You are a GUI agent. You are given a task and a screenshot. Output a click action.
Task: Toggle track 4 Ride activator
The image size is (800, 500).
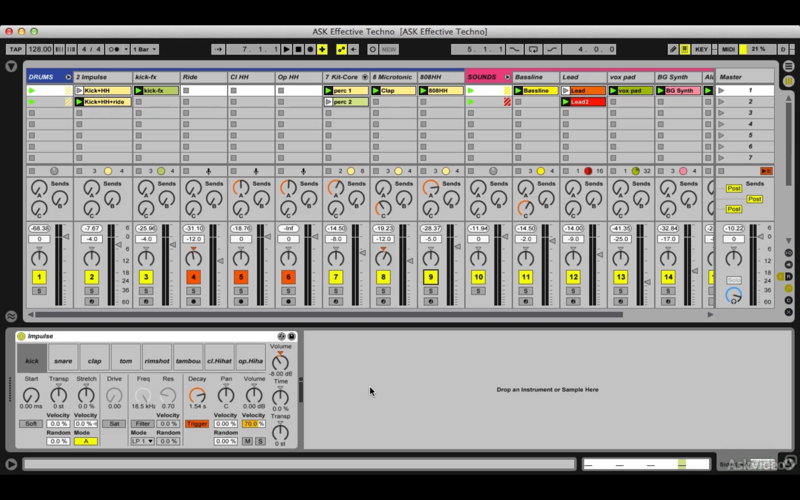pyautogui.click(x=193, y=277)
